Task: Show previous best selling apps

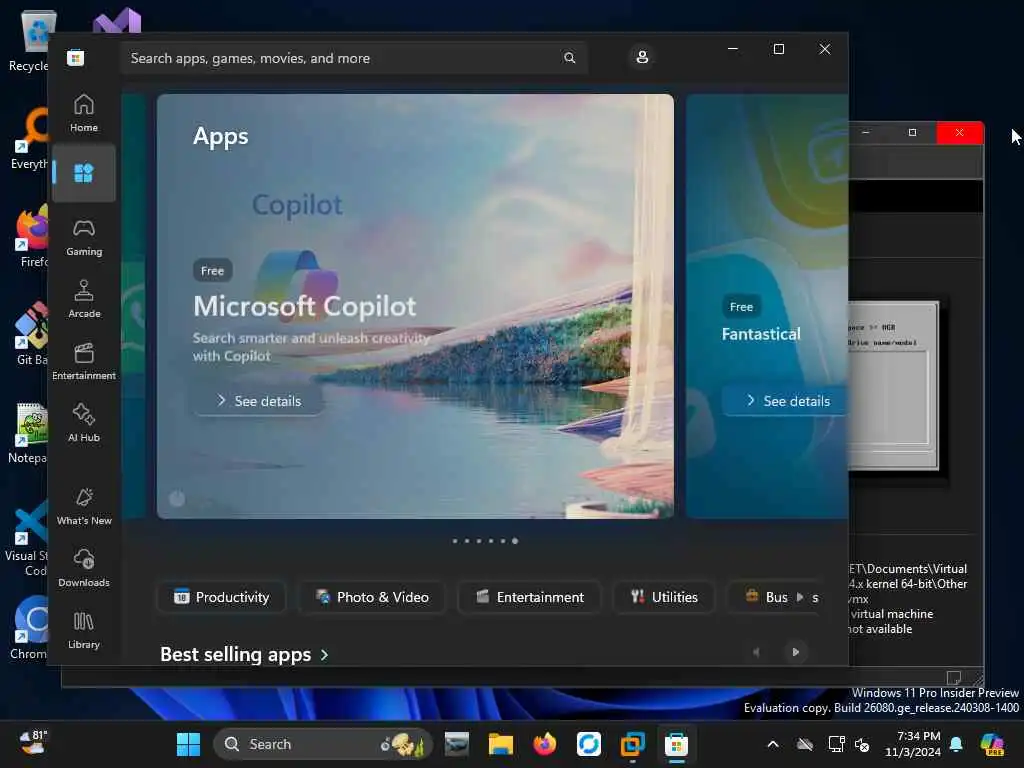Action: point(756,652)
